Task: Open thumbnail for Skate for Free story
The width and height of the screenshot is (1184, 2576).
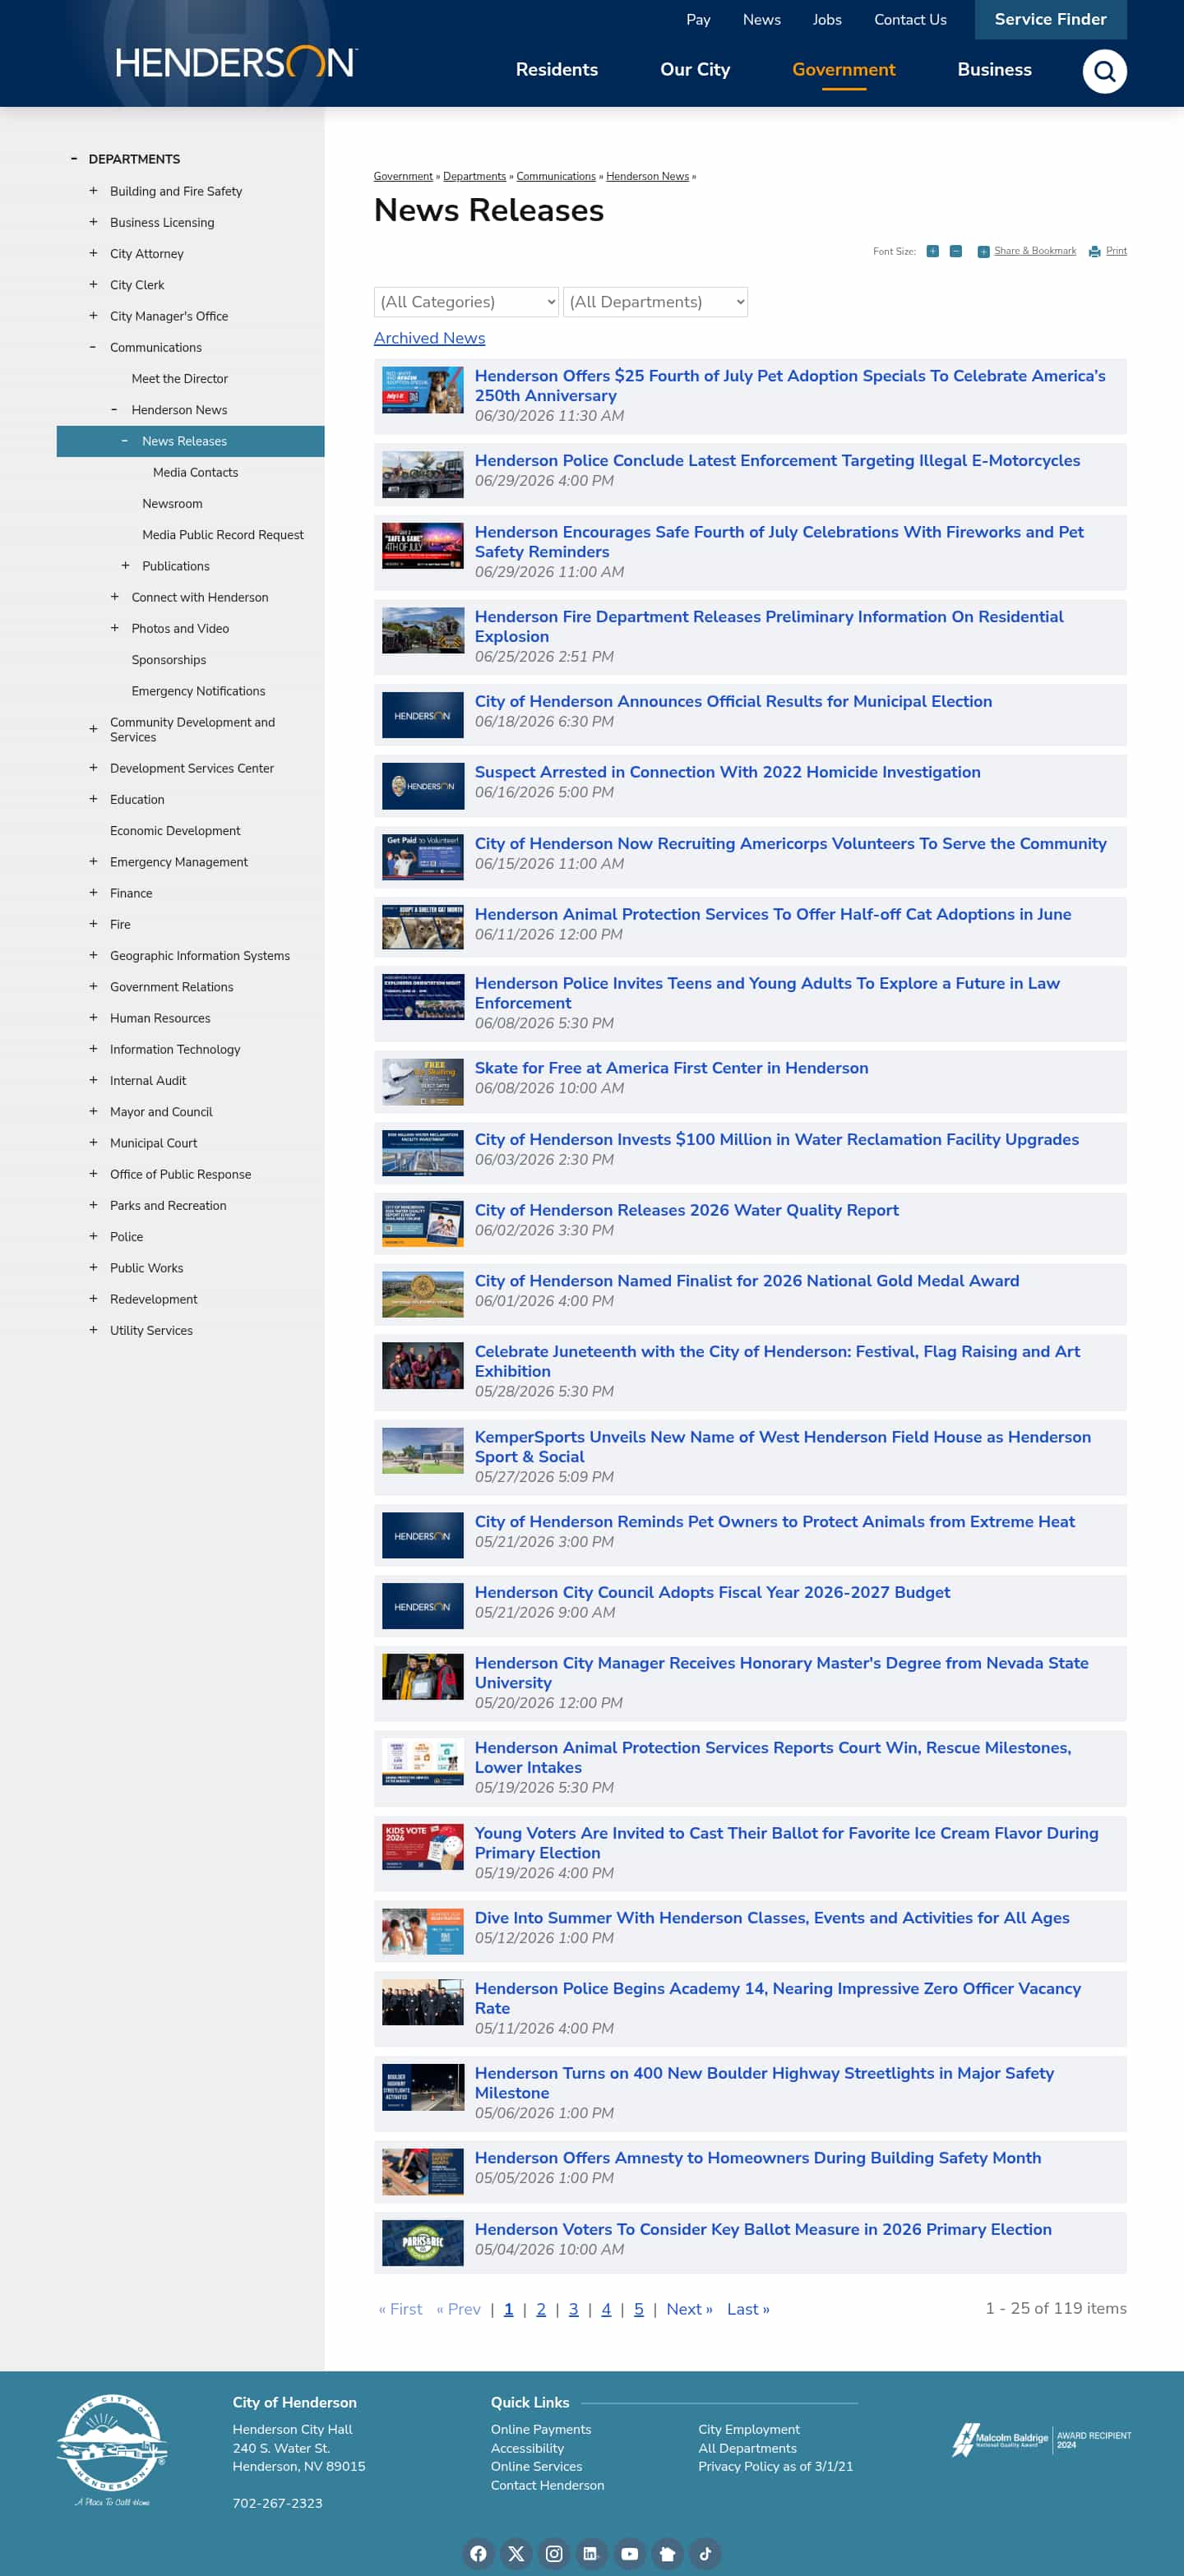Action: [422, 1082]
